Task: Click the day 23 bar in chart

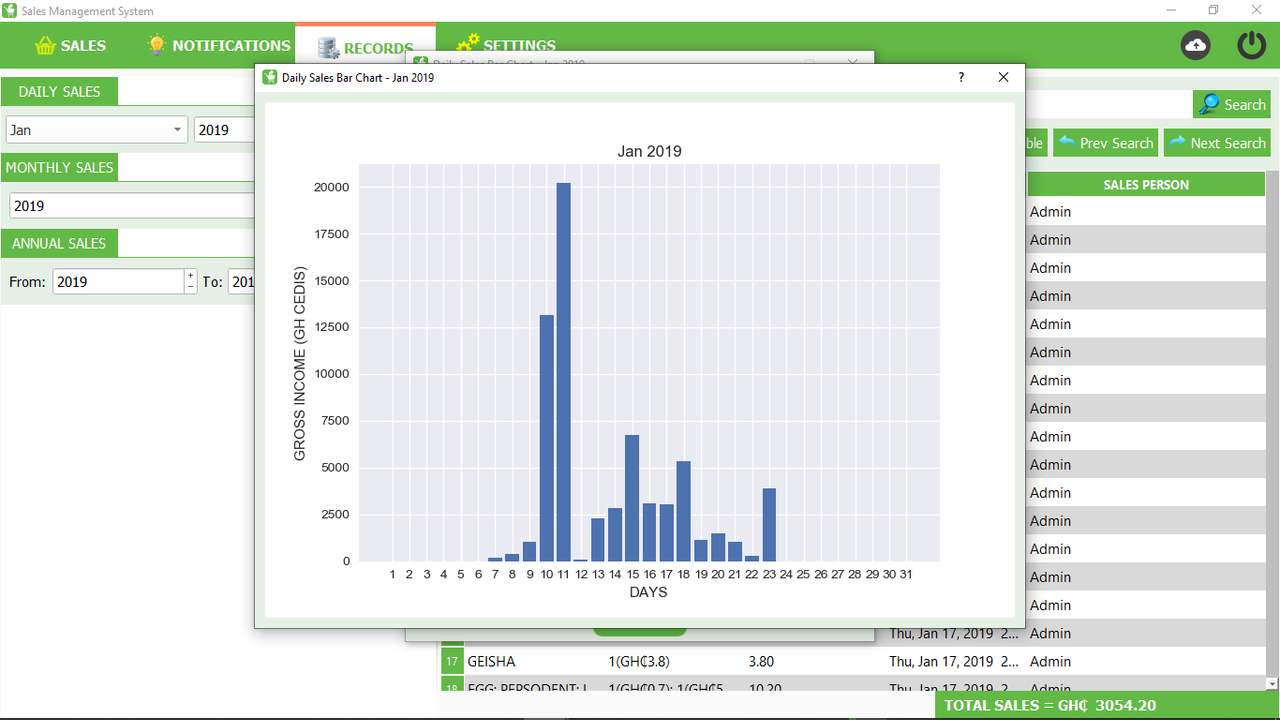Action: pyautogui.click(x=769, y=525)
